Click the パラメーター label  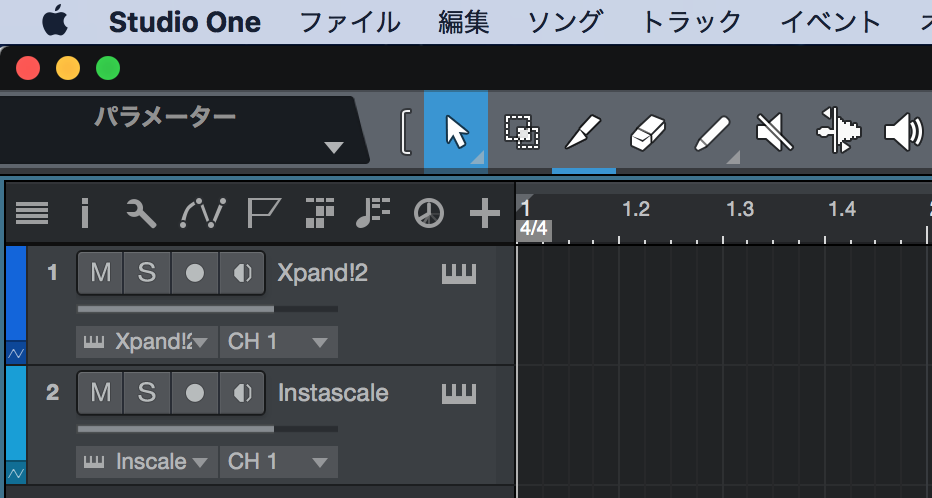(165, 116)
